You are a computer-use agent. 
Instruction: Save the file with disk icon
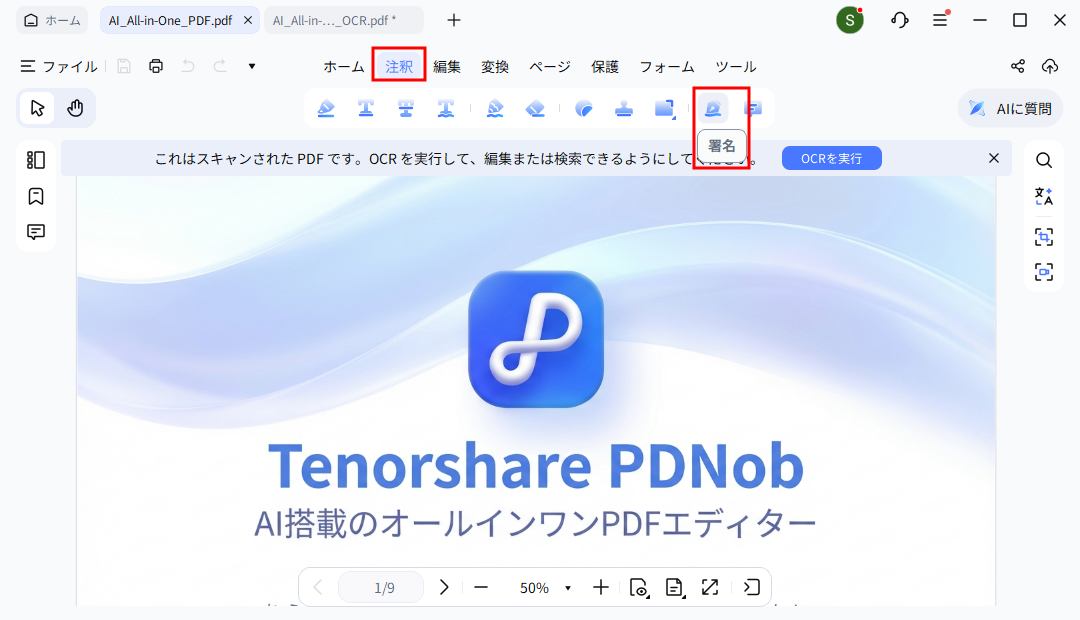coord(124,66)
